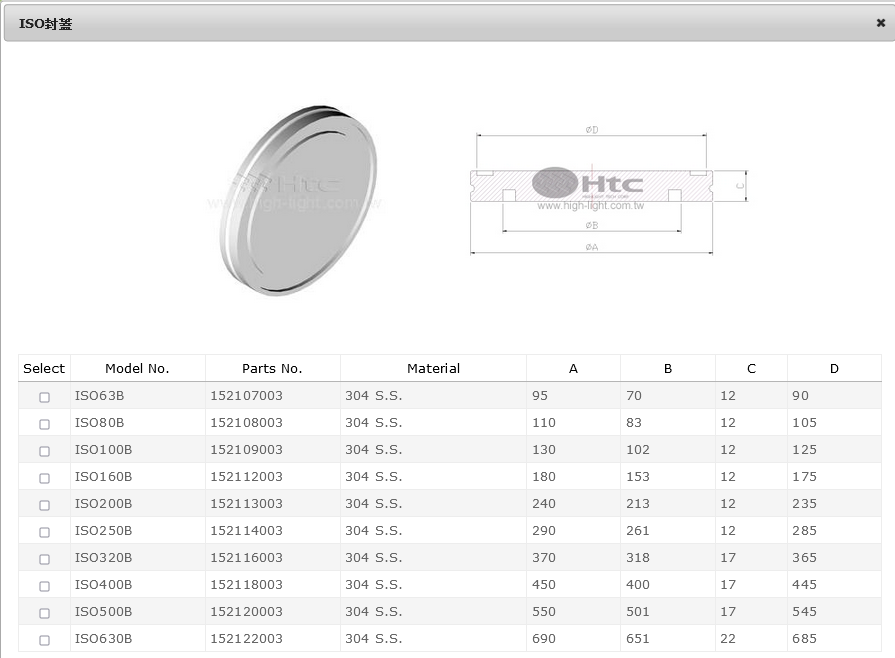Click the Model No. column header

click(137, 368)
